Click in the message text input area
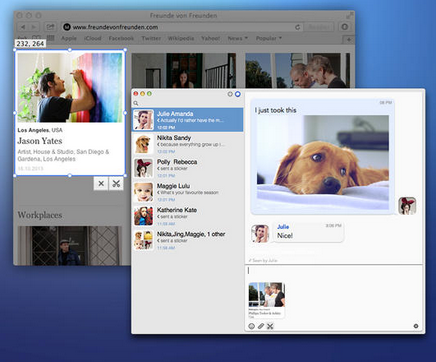This screenshot has width=436, height=362. (x=334, y=272)
